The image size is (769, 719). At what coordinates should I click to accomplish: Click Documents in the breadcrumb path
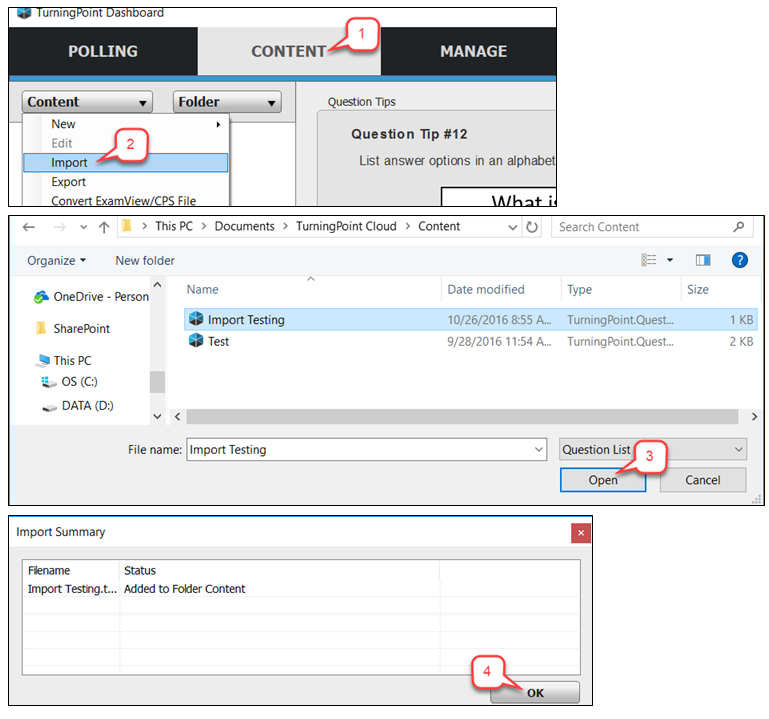(244, 226)
